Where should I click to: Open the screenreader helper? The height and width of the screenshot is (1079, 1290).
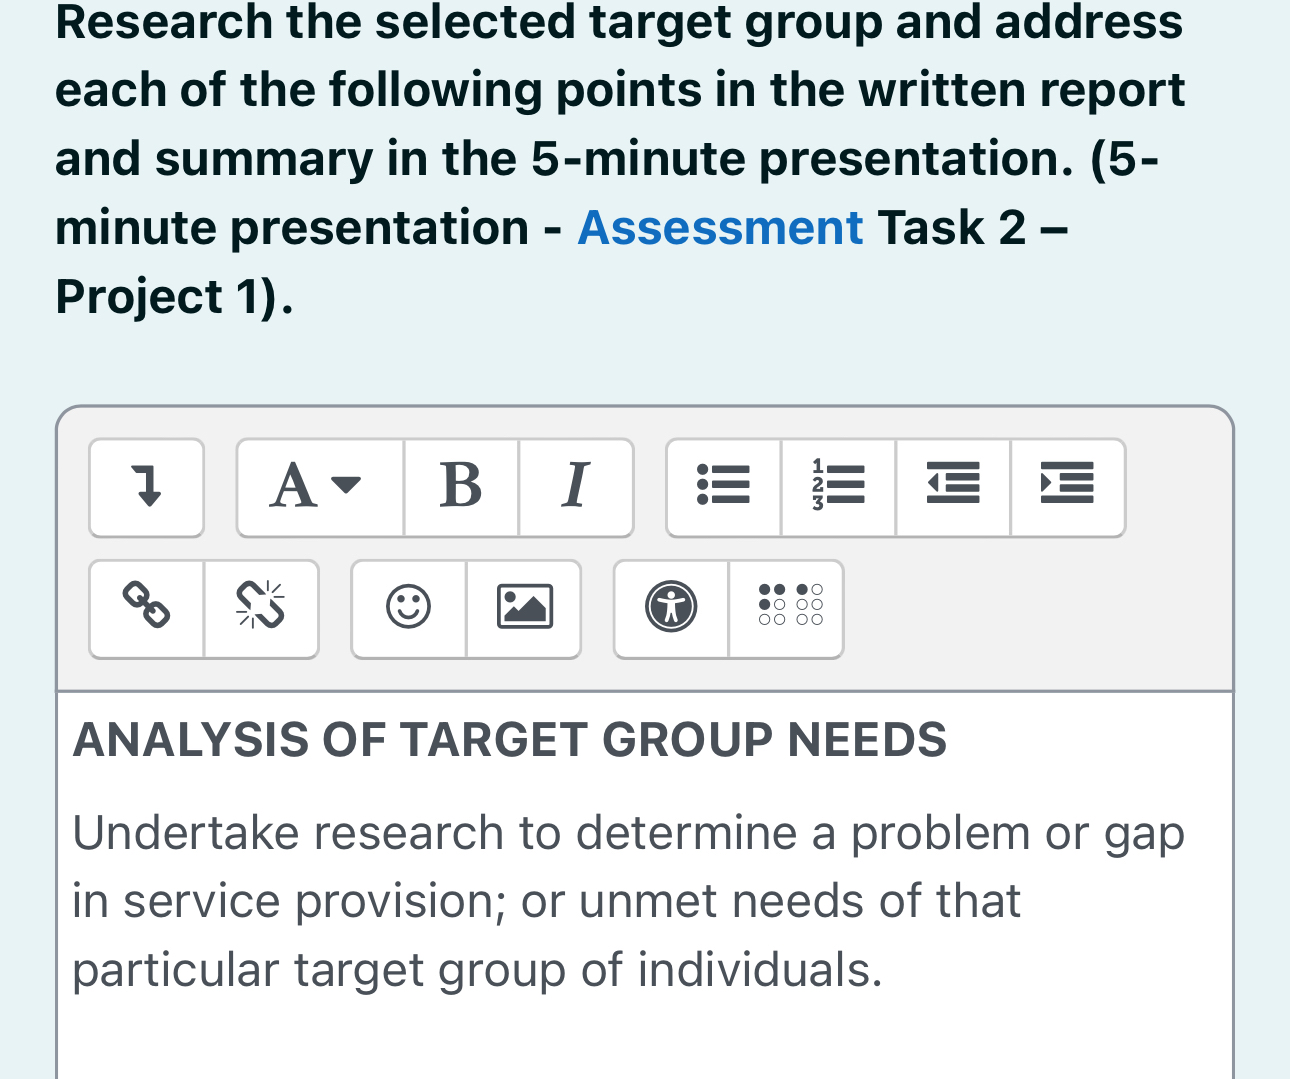(x=786, y=608)
